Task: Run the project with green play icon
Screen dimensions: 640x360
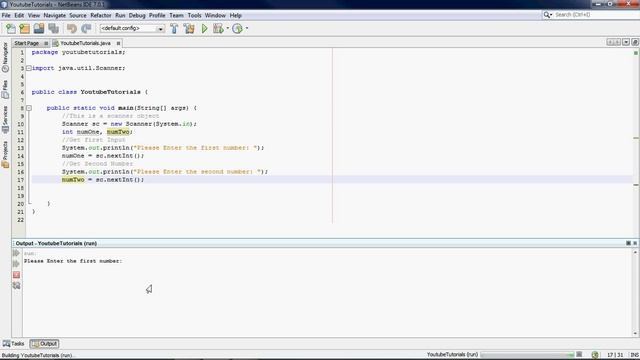Action: click(x=204, y=29)
